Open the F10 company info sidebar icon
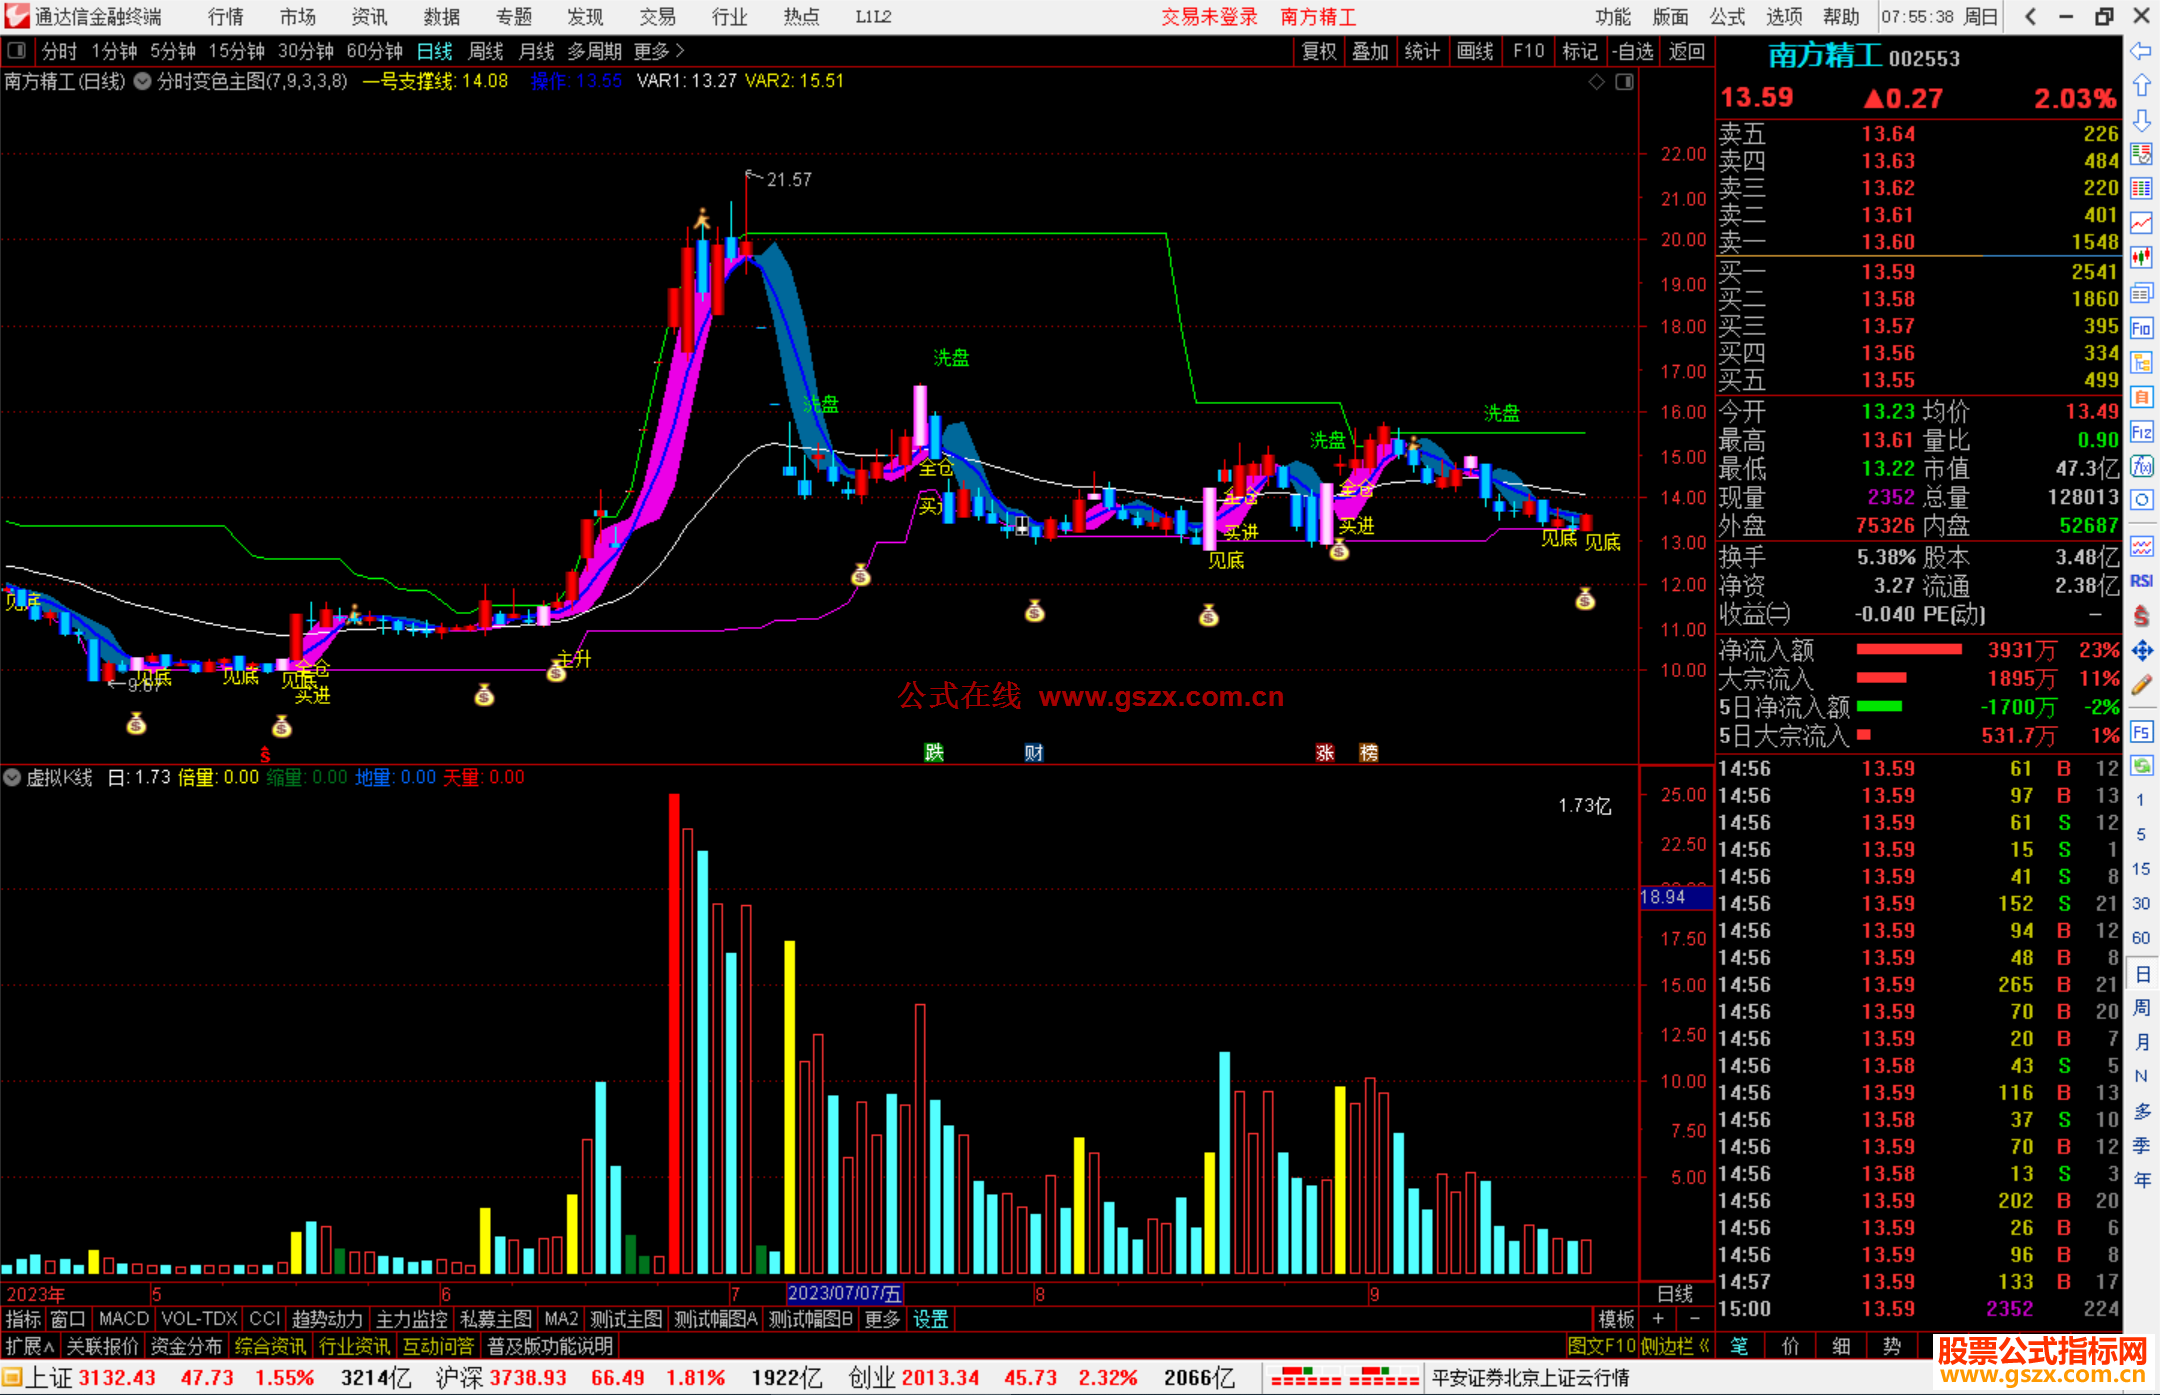The width and height of the screenshot is (2160, 1395). (2141, 328)
